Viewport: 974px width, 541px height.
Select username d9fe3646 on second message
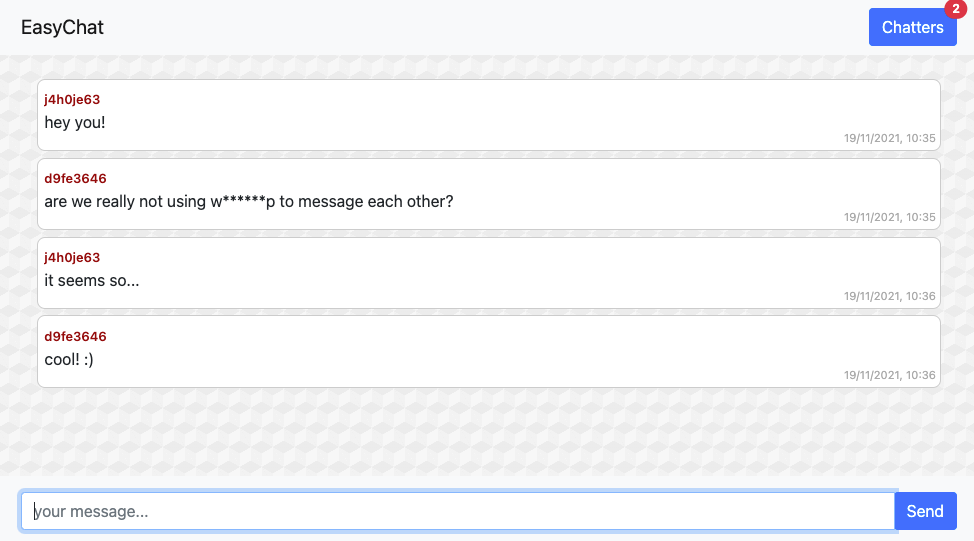point(75,178)
